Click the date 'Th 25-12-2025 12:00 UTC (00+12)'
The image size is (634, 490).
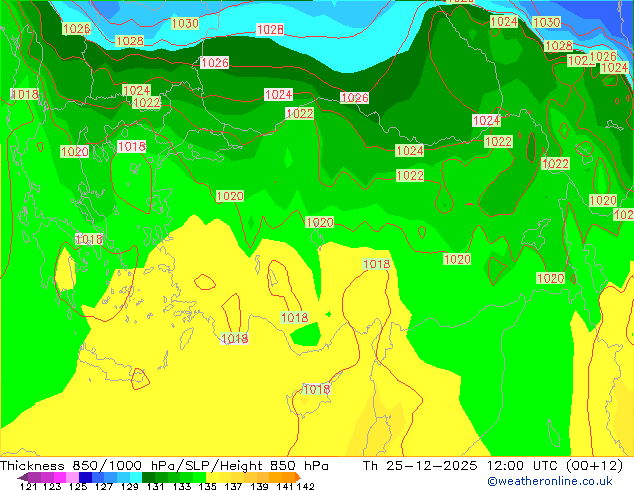pyautogui.click(x=493, y=466)
